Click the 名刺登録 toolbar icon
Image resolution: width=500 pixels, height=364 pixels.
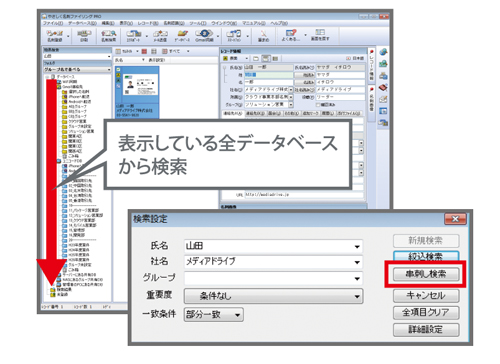coord(55,36)
